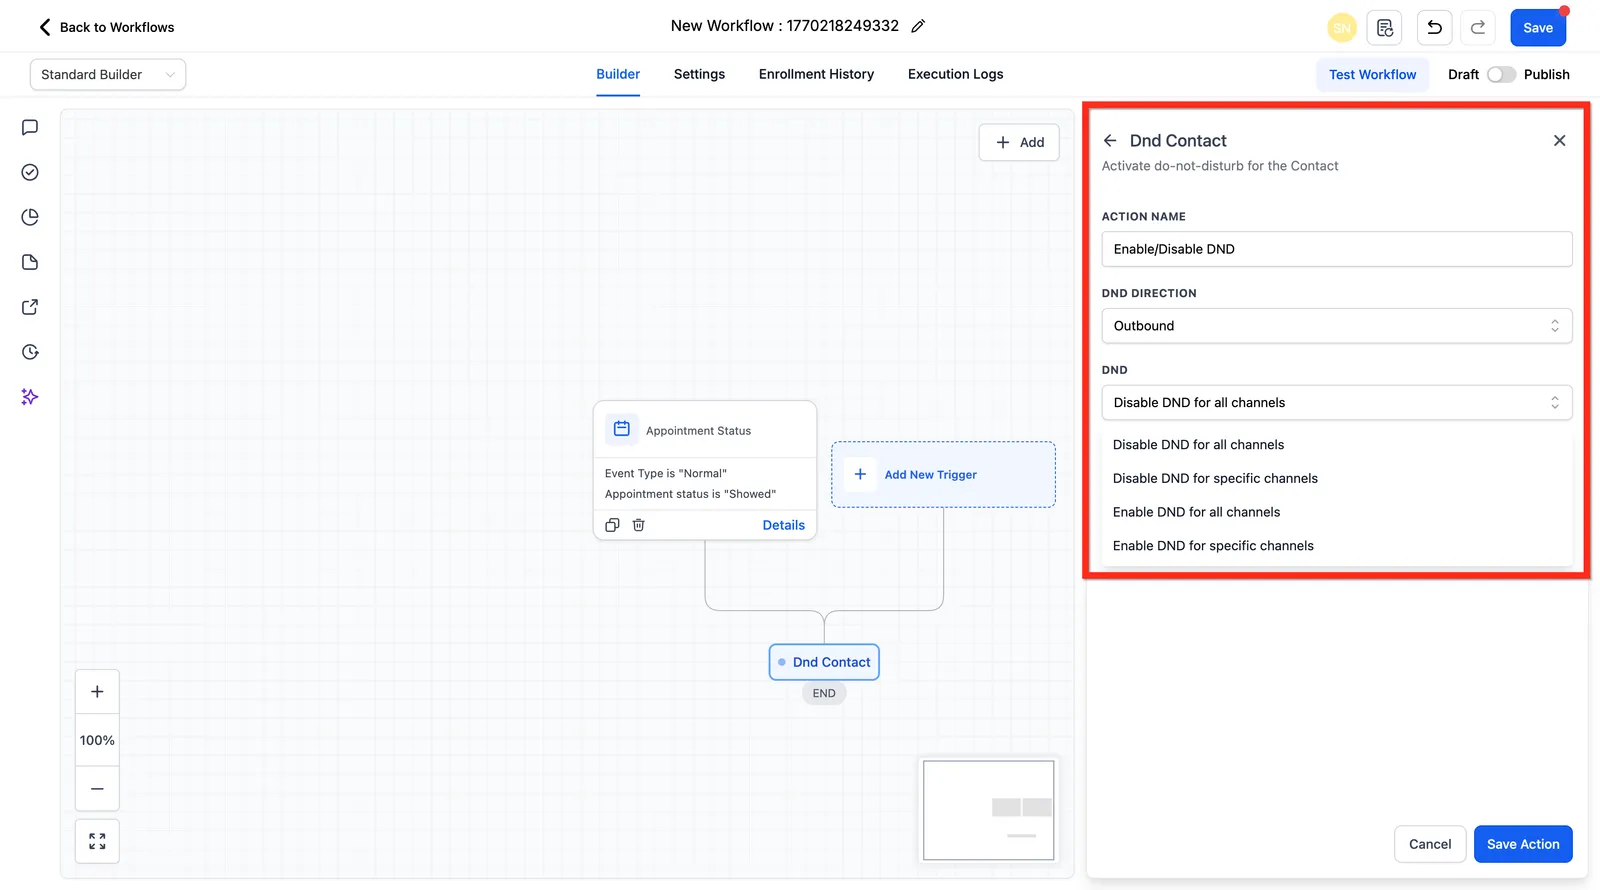This screenshot has width=1600, height=890.
Task: Open external link sidebar icon
Action: pyautogui.click(x=30, y=307)
